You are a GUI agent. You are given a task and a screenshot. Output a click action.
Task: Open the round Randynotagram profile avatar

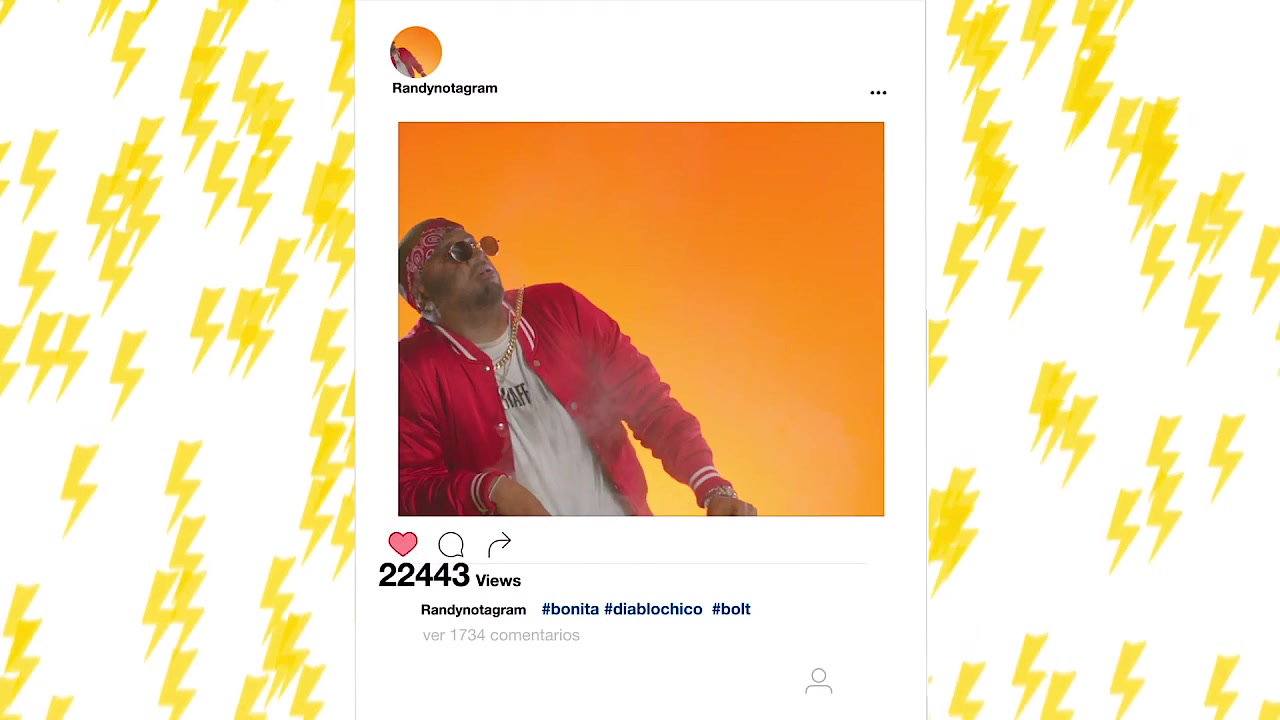416,52
